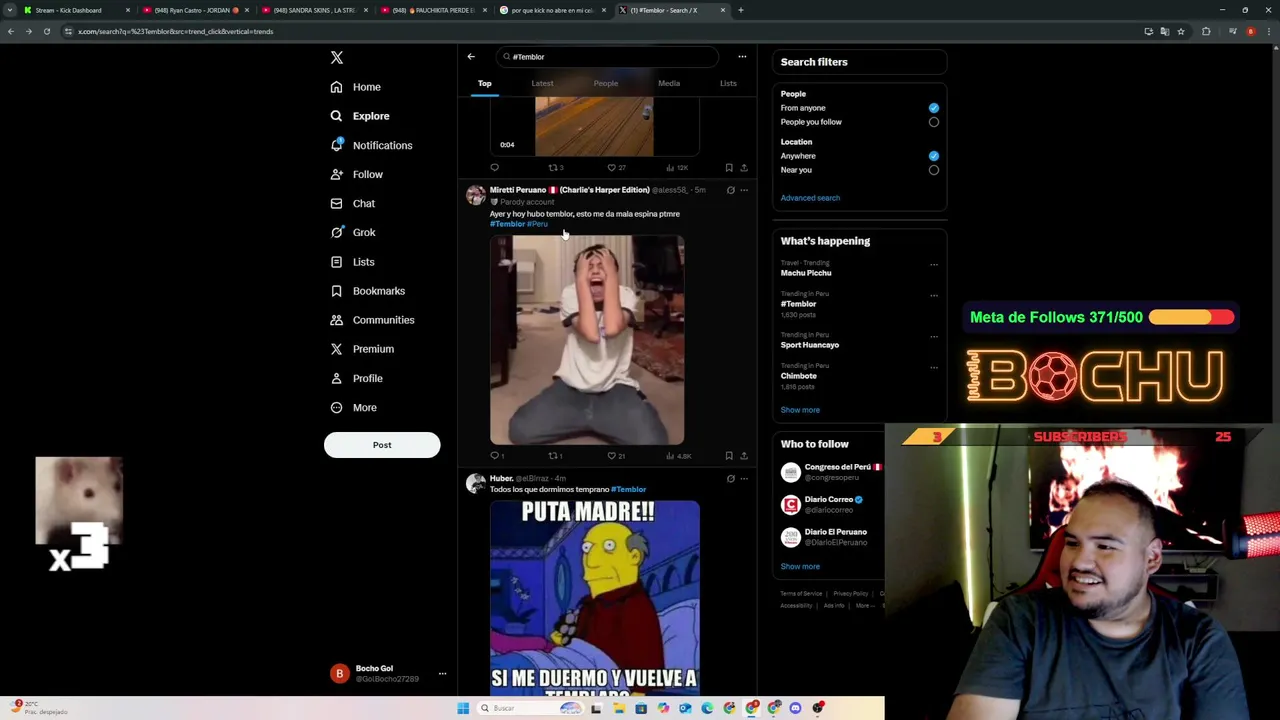Viewport: 1280px width, 720px height.
Task: Open Microsoft Edge from the taskbar
Action: coord(707,708)
